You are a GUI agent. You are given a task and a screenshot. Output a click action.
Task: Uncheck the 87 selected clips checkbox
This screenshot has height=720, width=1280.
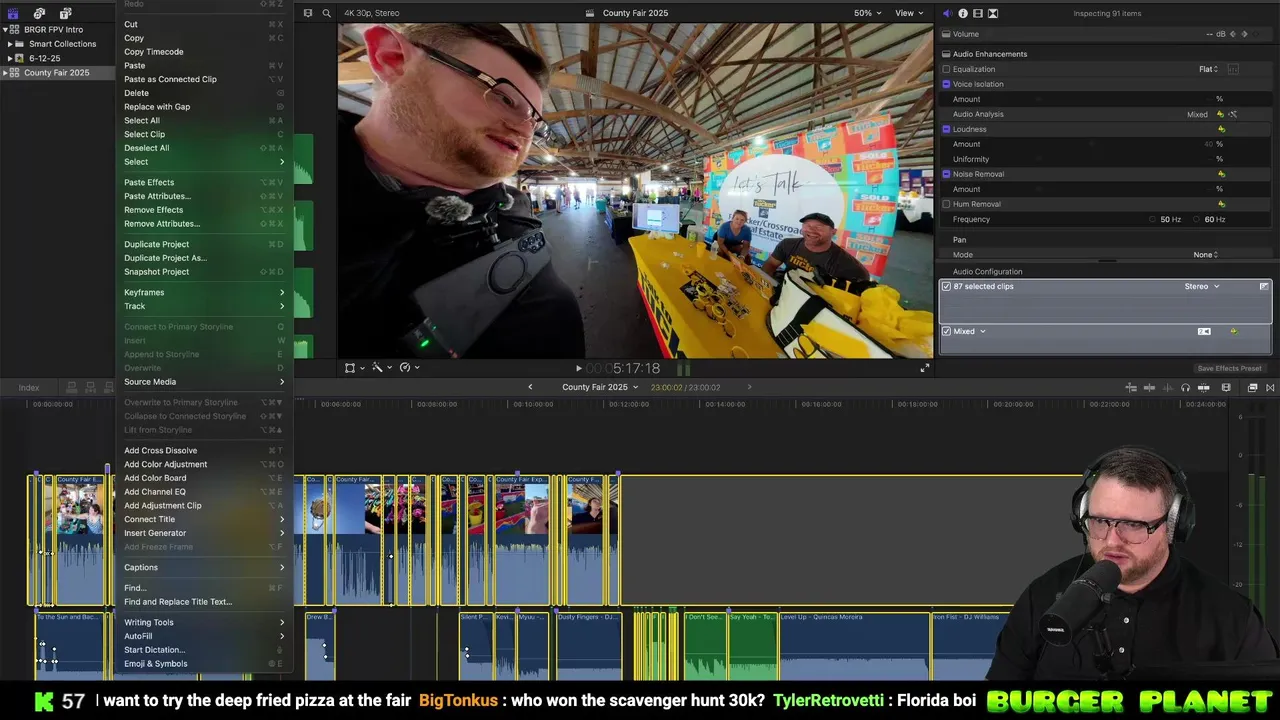[946, 286]
